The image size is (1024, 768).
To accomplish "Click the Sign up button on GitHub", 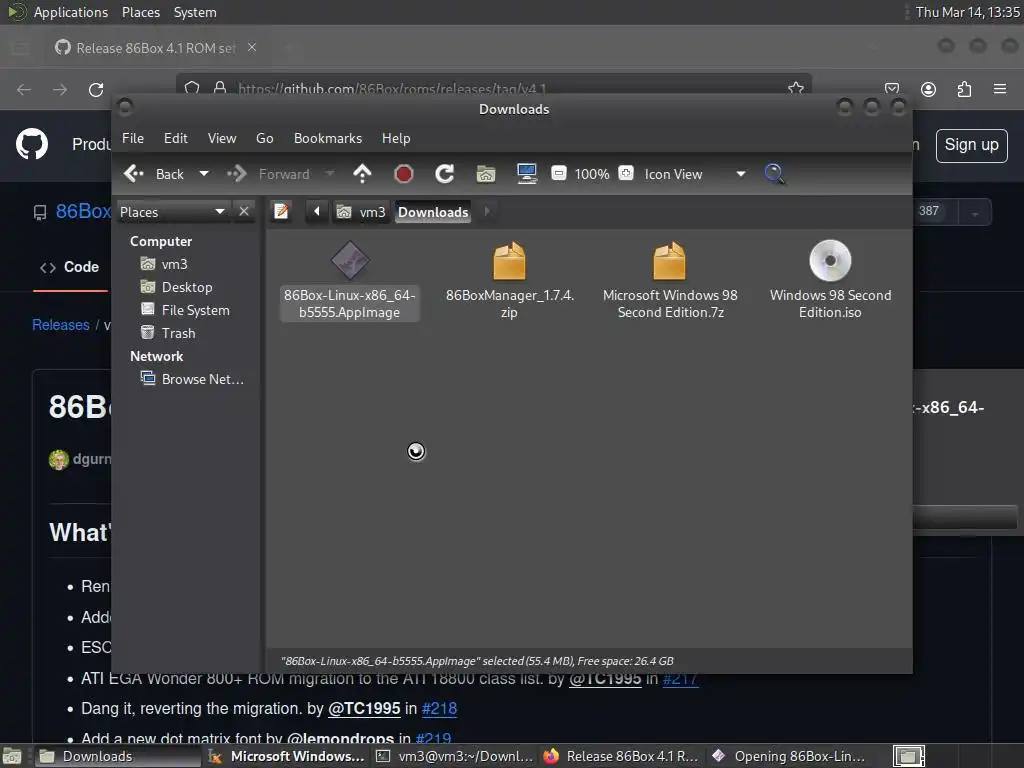I will (x=971, y=145).
